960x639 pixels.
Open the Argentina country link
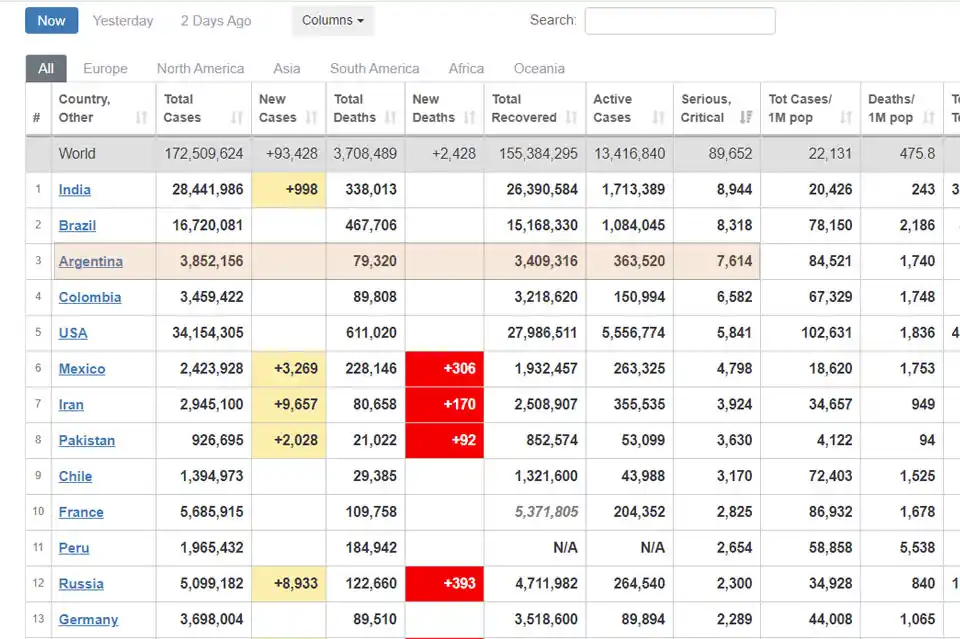pos(91,262)
